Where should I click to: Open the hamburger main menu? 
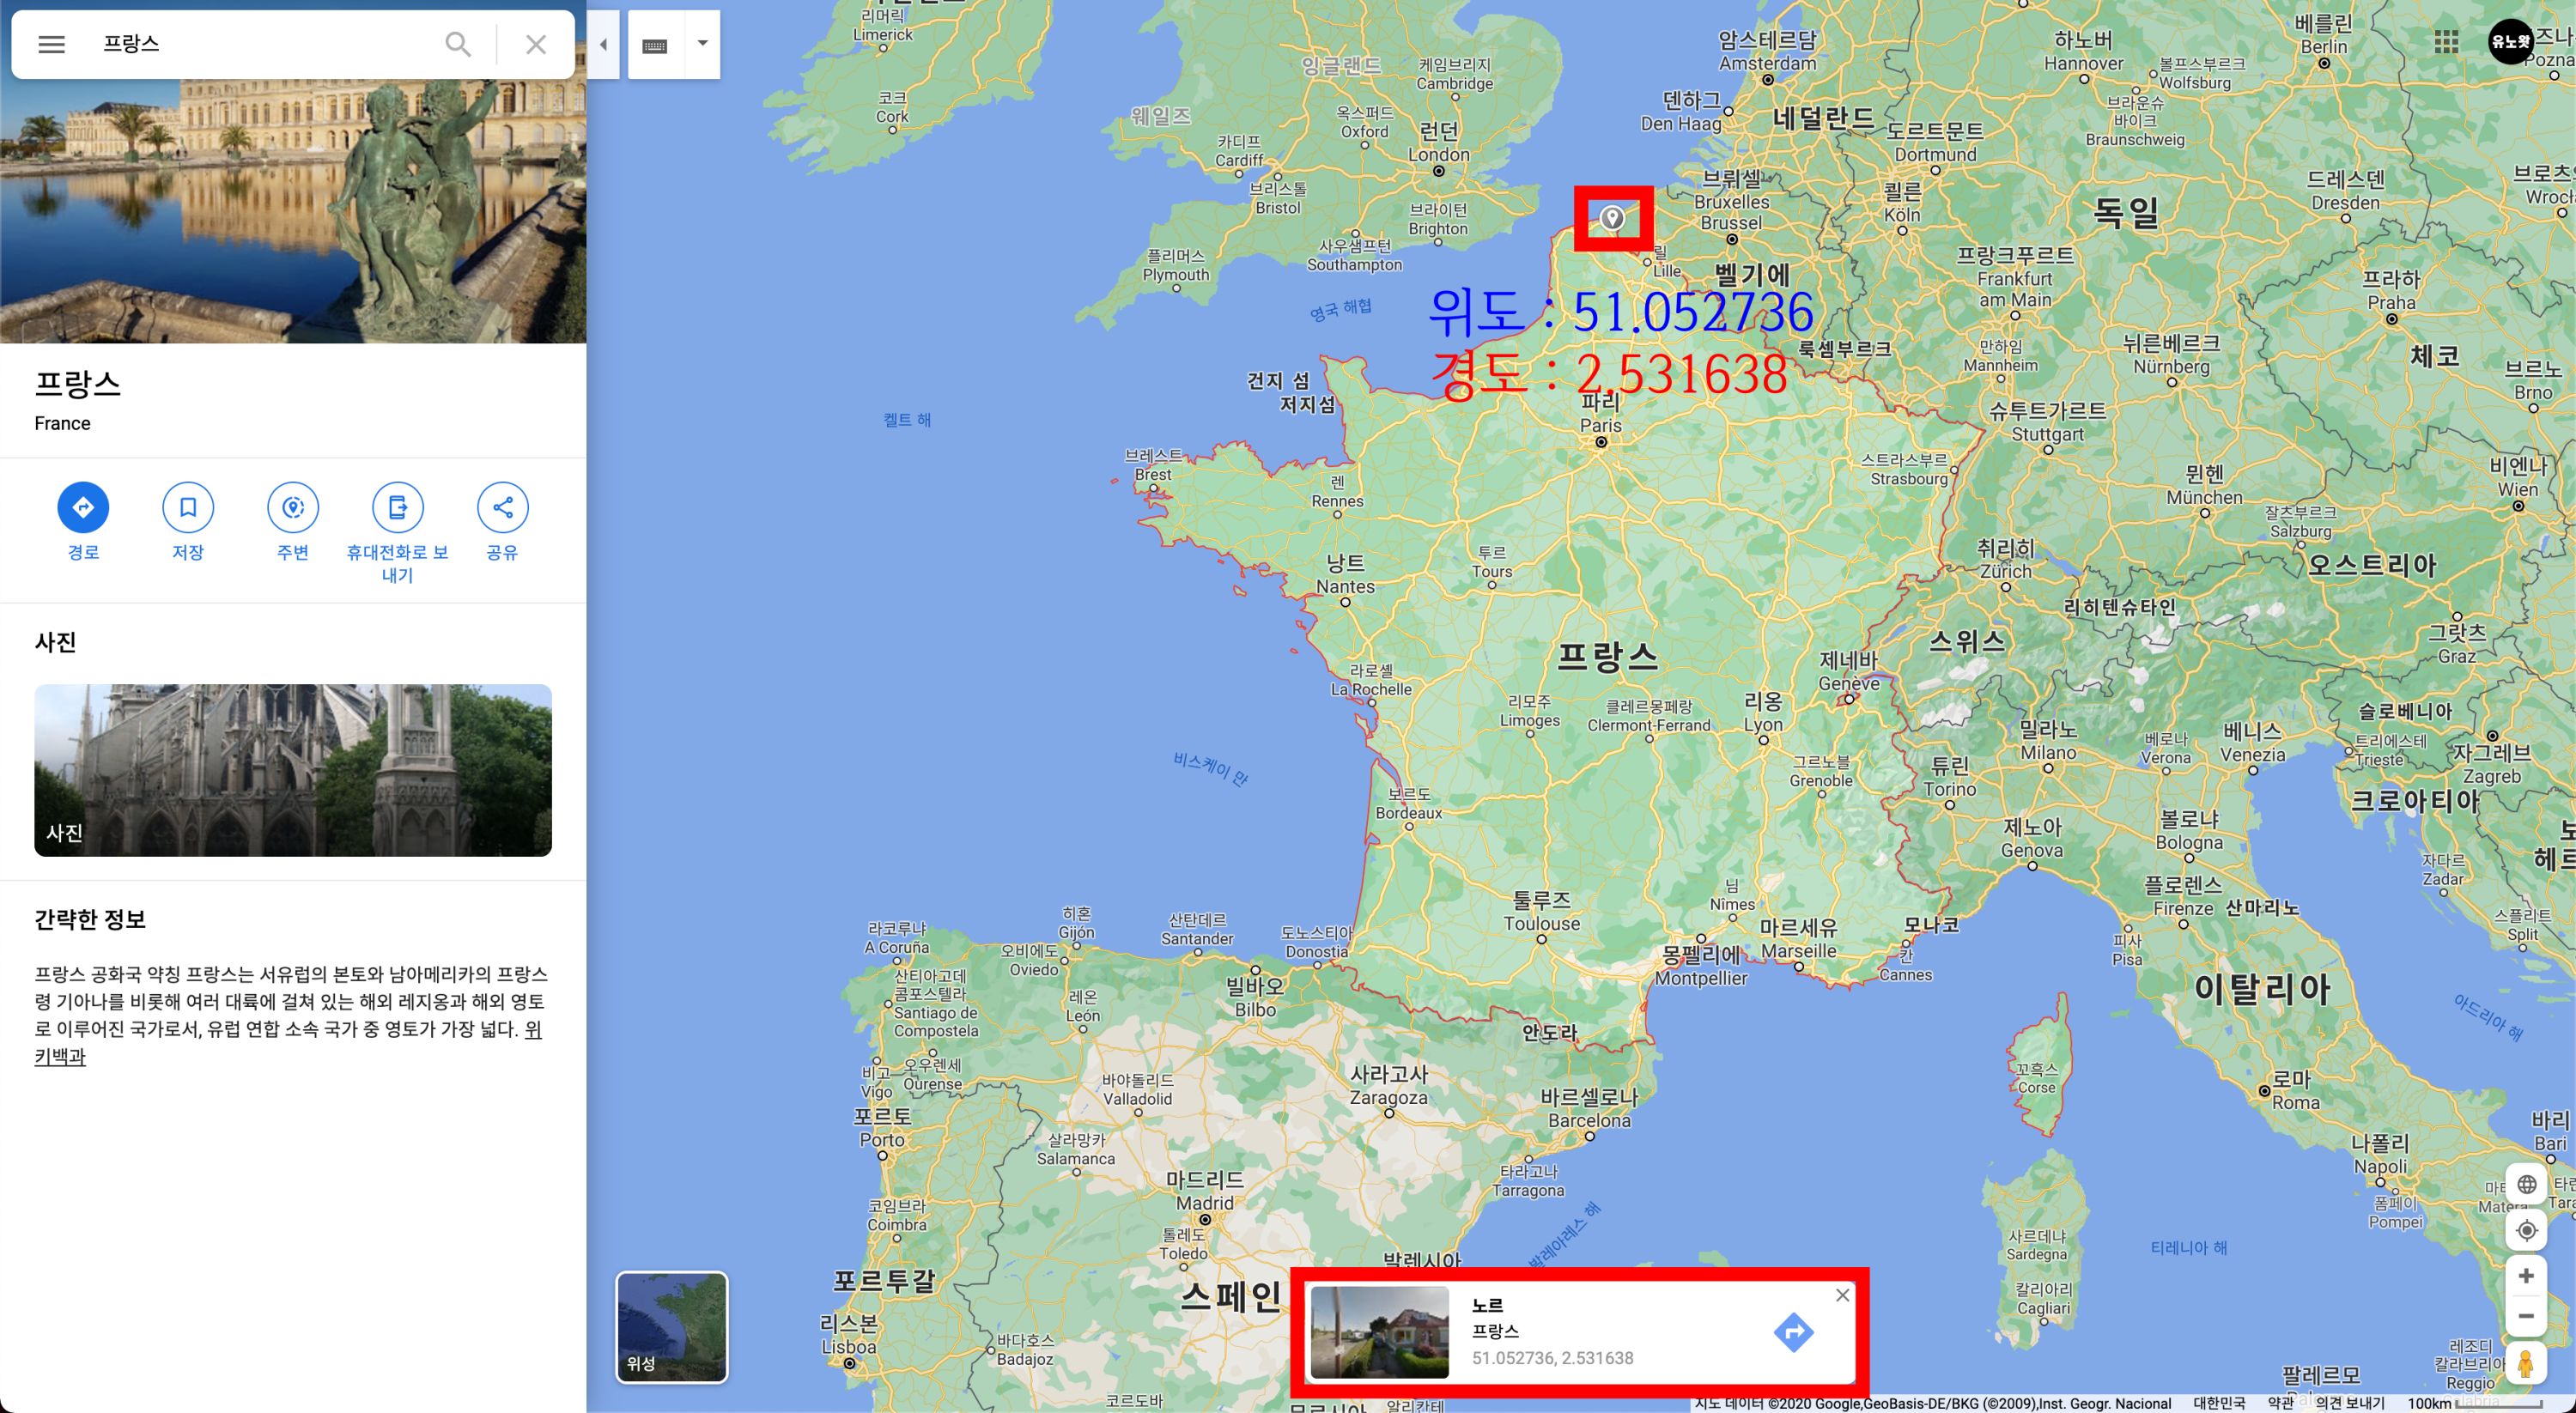[51, 44]
